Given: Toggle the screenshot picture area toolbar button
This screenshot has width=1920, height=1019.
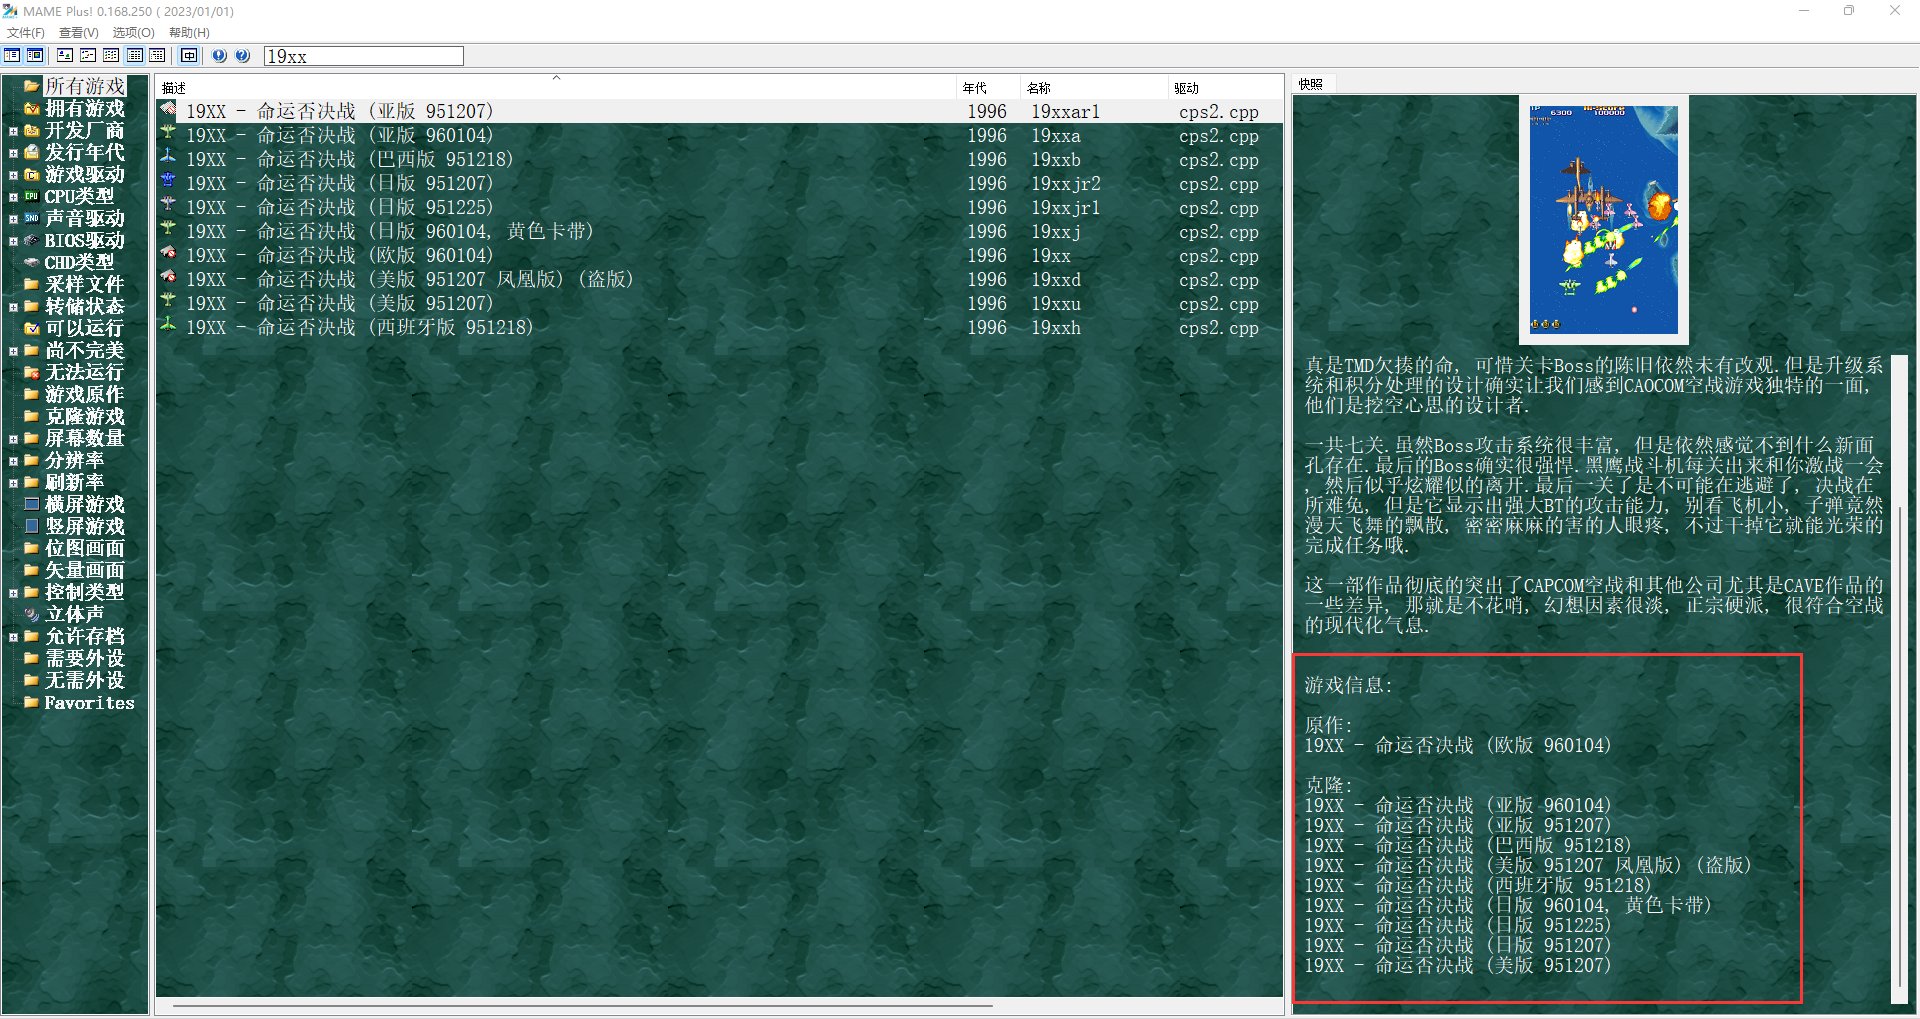Looking at the screenshot, I should pyautogui.click(x=35, y=56).
